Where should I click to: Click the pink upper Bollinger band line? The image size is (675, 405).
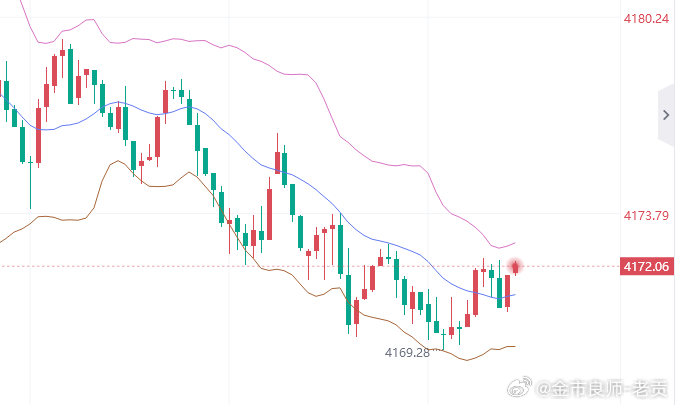pos(327,109)
